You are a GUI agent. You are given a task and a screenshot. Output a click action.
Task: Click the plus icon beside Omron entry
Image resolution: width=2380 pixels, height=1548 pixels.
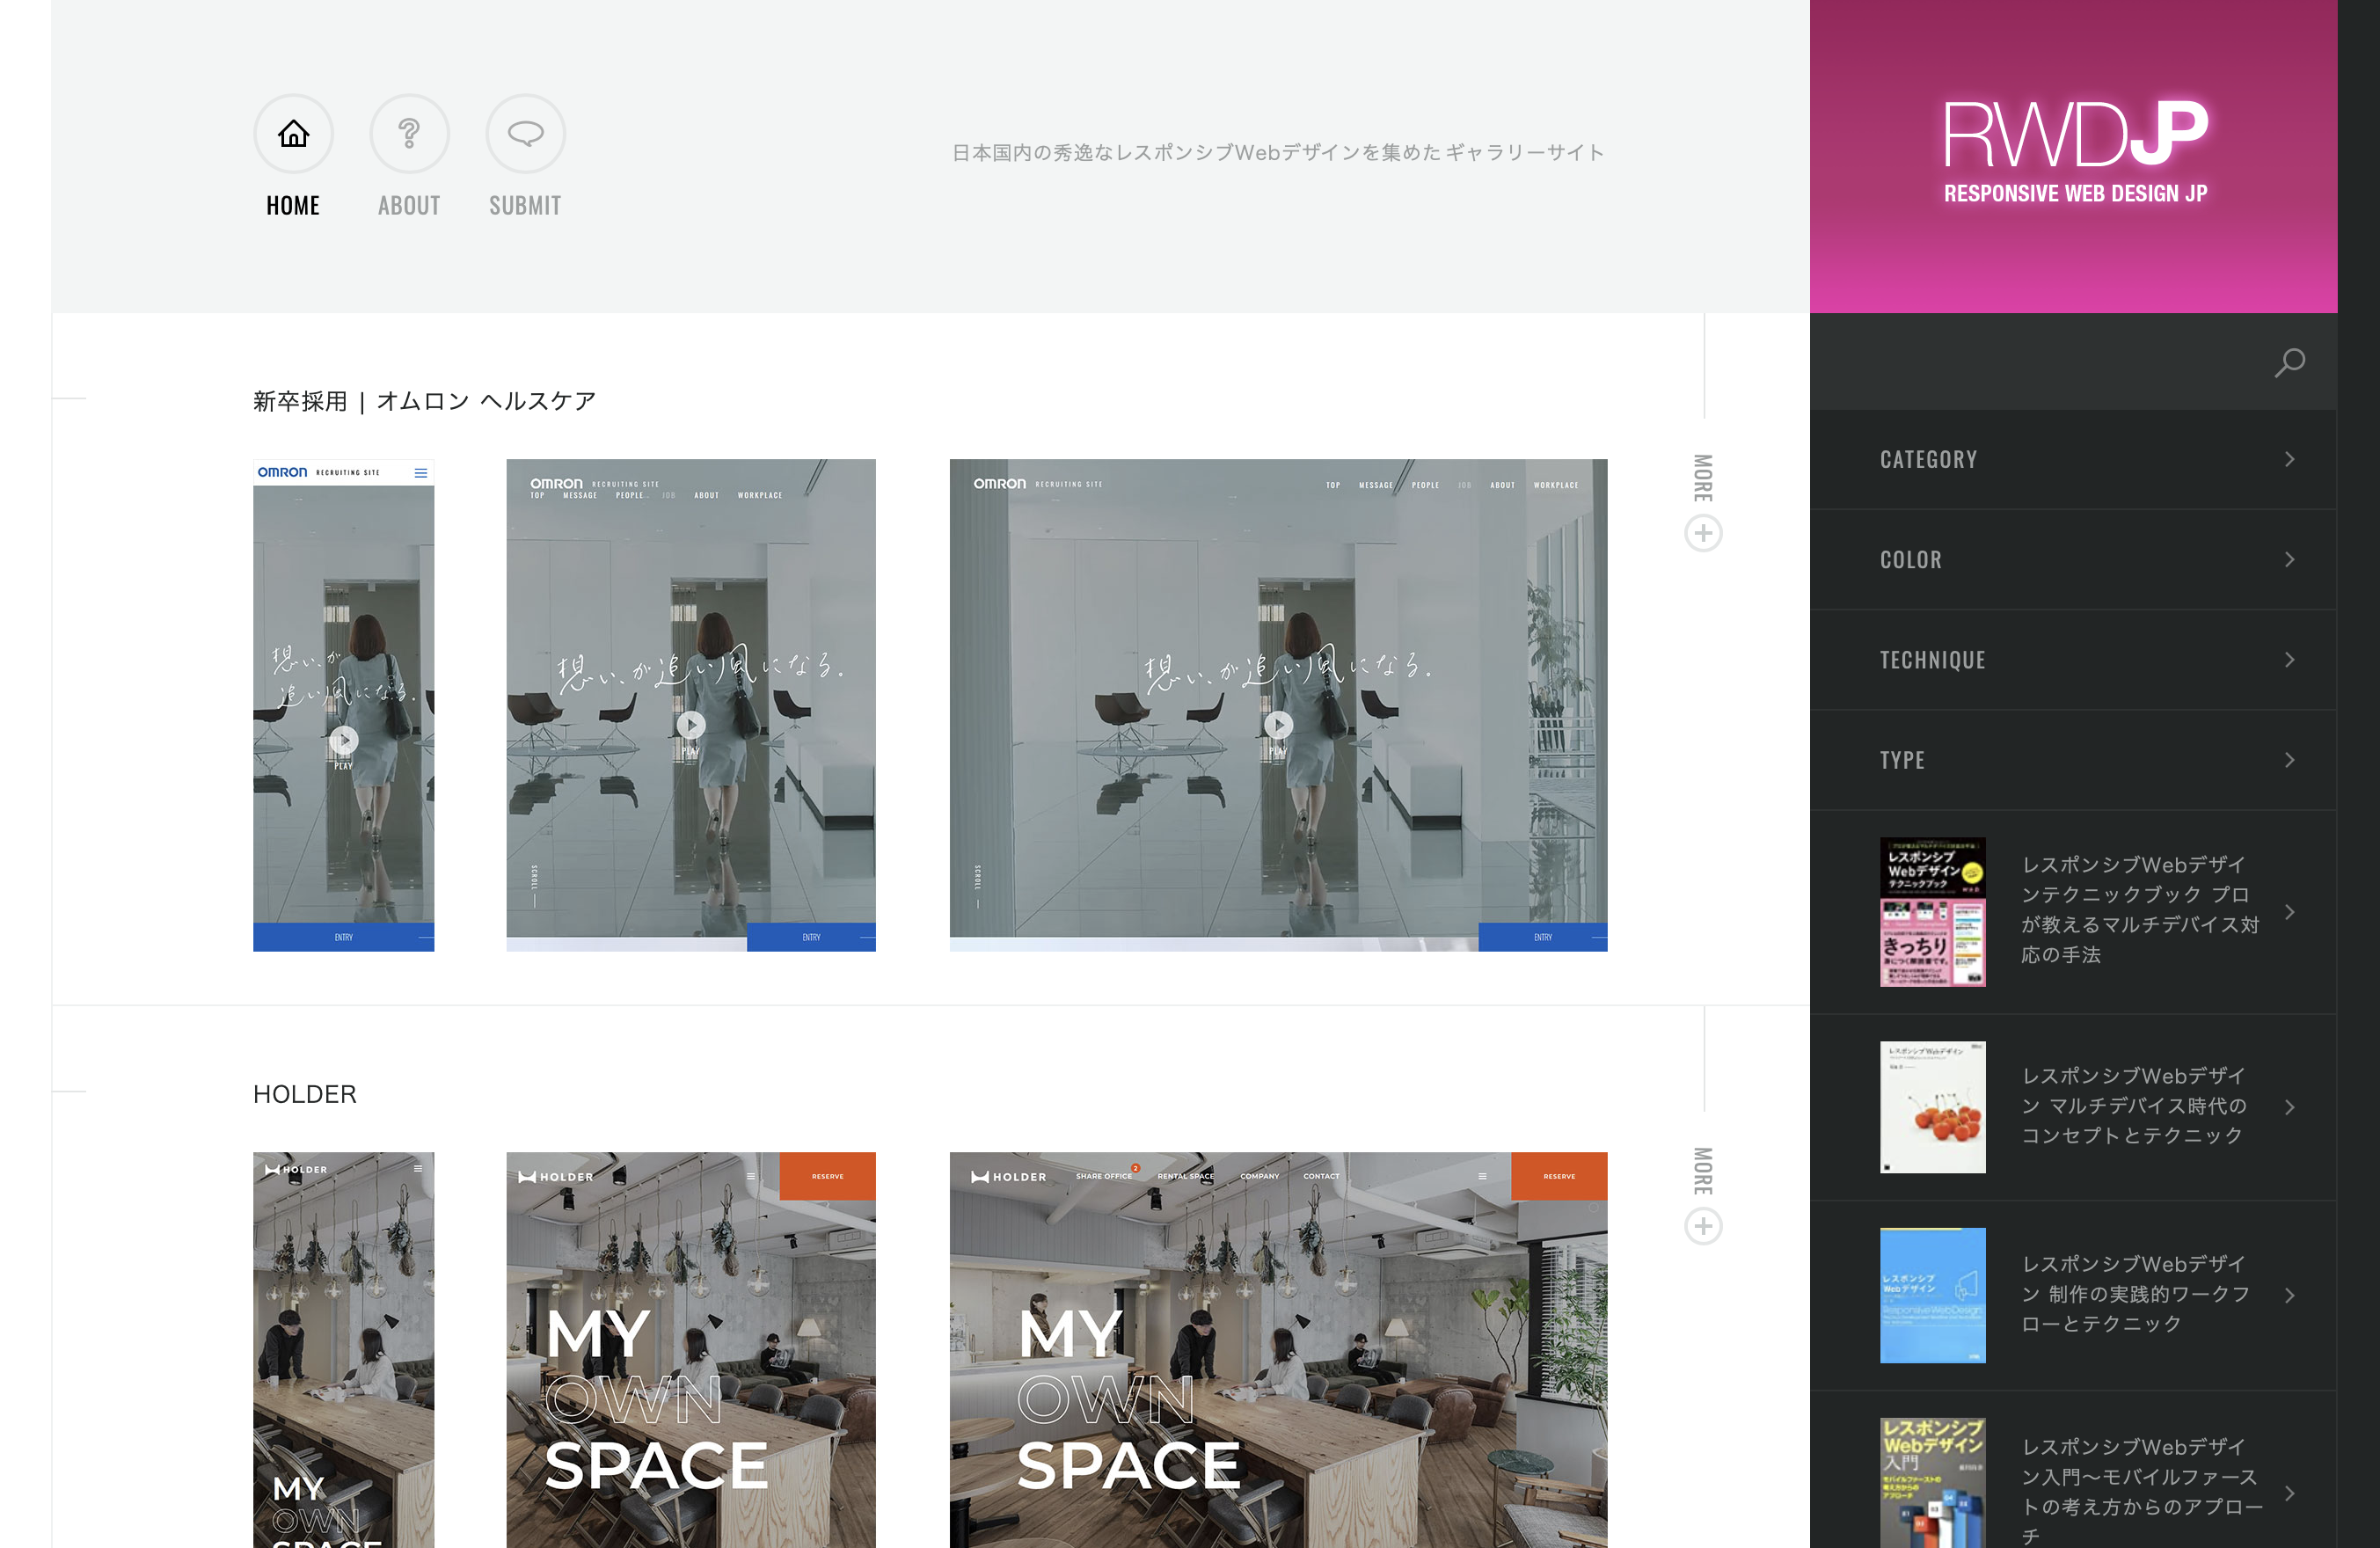[1703, 533]
